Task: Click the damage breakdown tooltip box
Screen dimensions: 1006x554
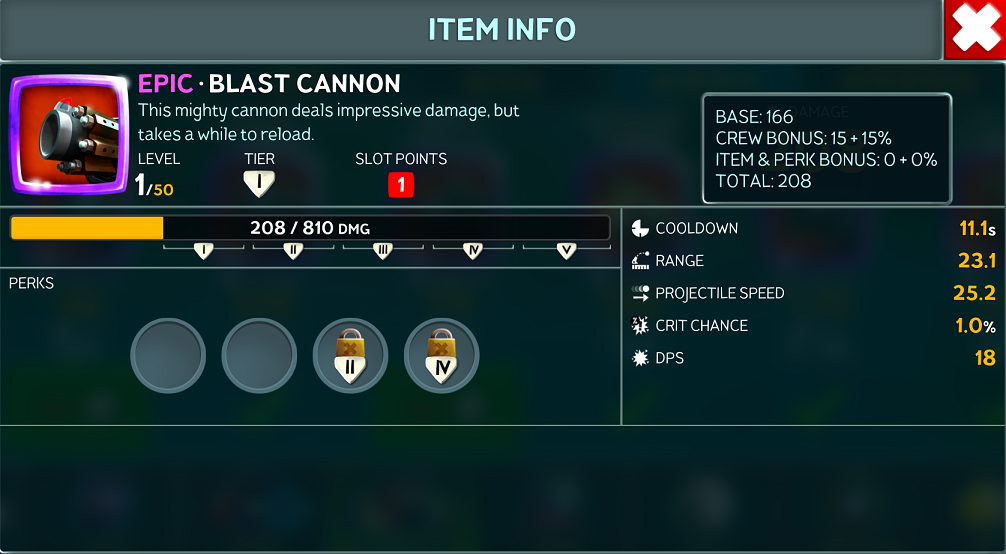Action: tap(827, 148)
